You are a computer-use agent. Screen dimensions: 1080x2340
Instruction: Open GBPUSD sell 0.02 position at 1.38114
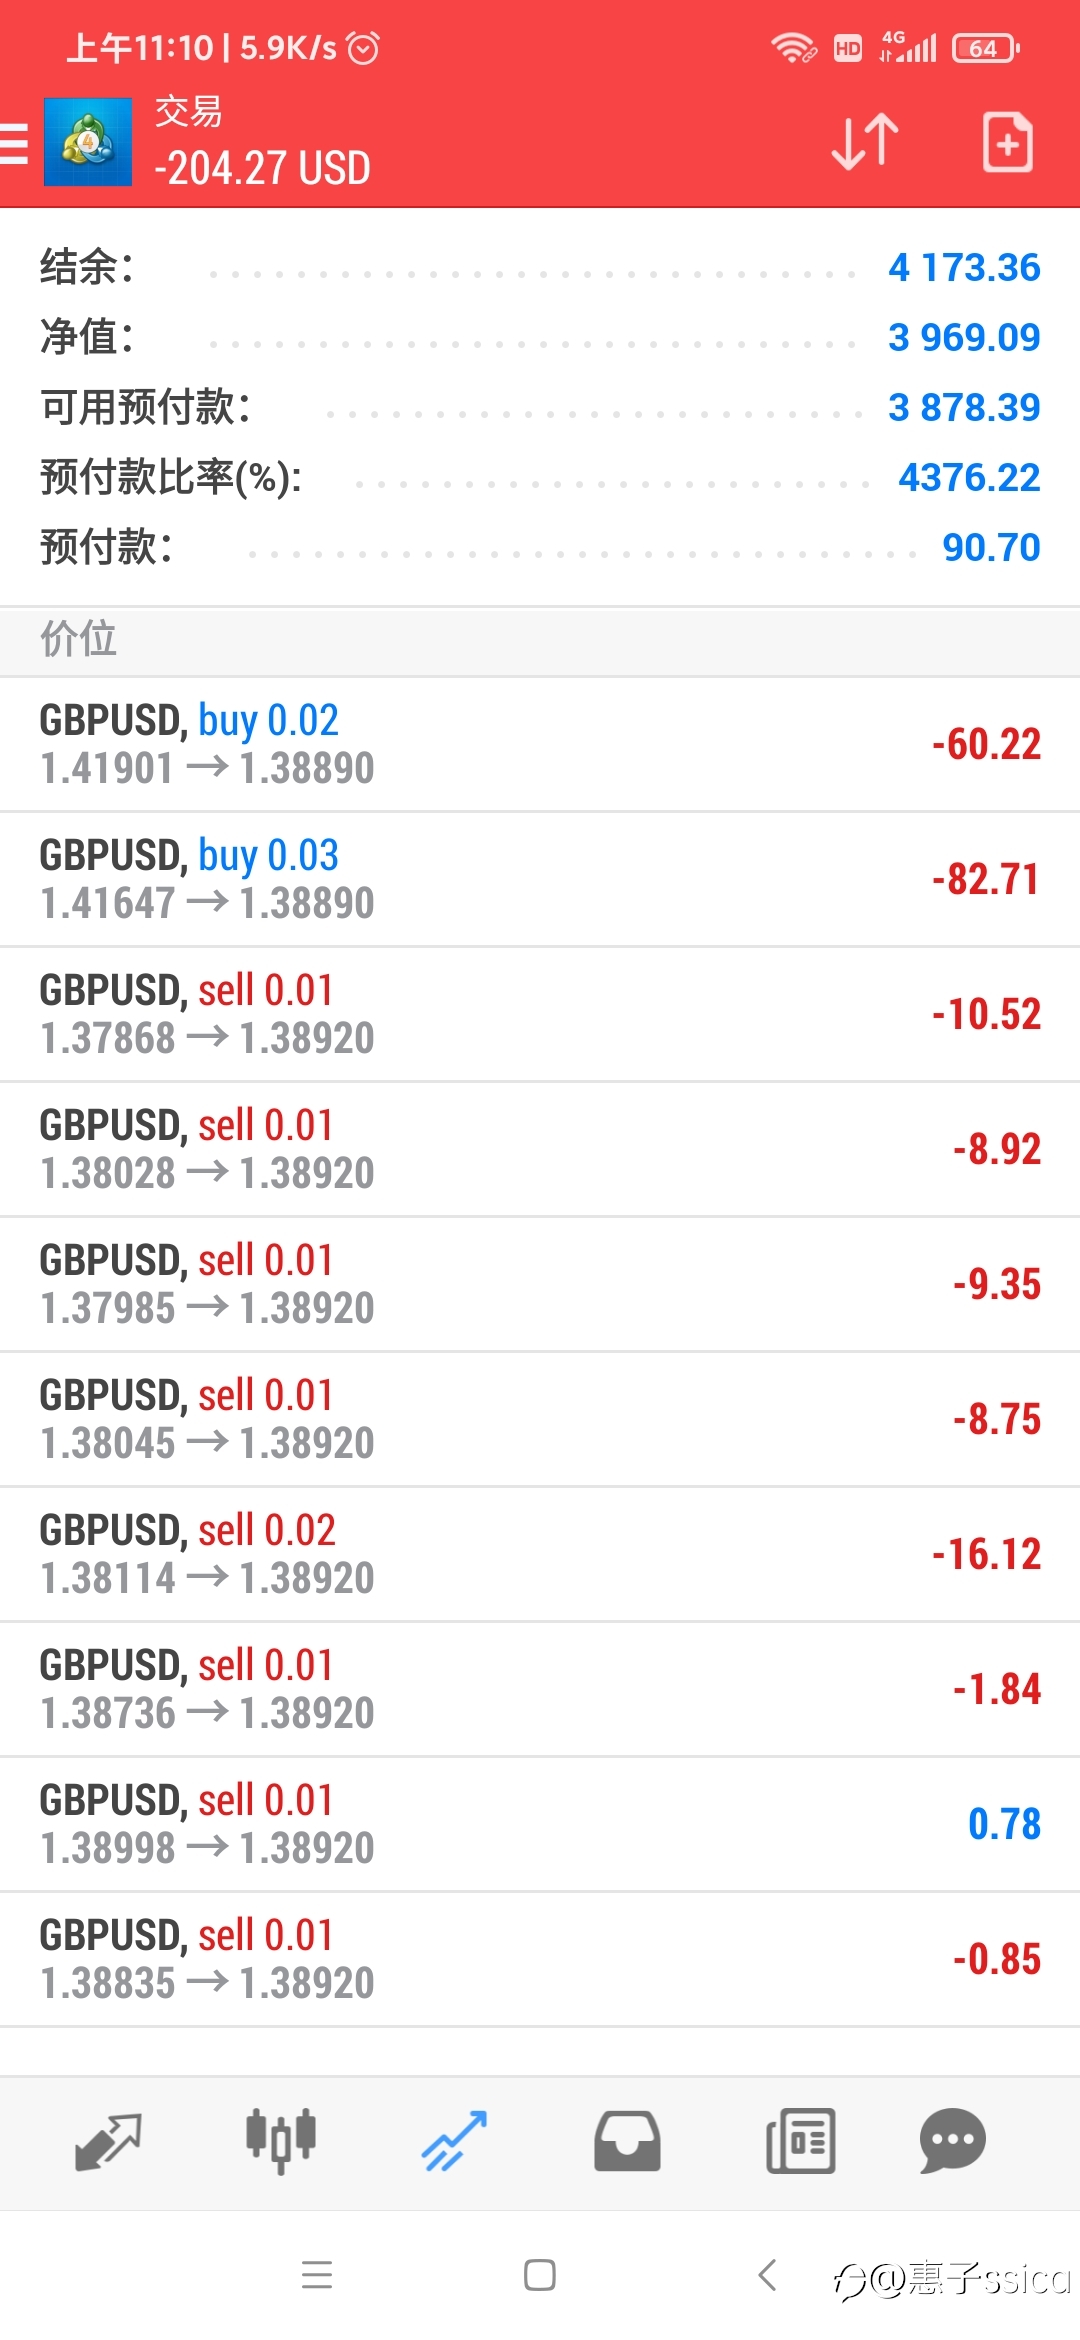click(540, 1554)
